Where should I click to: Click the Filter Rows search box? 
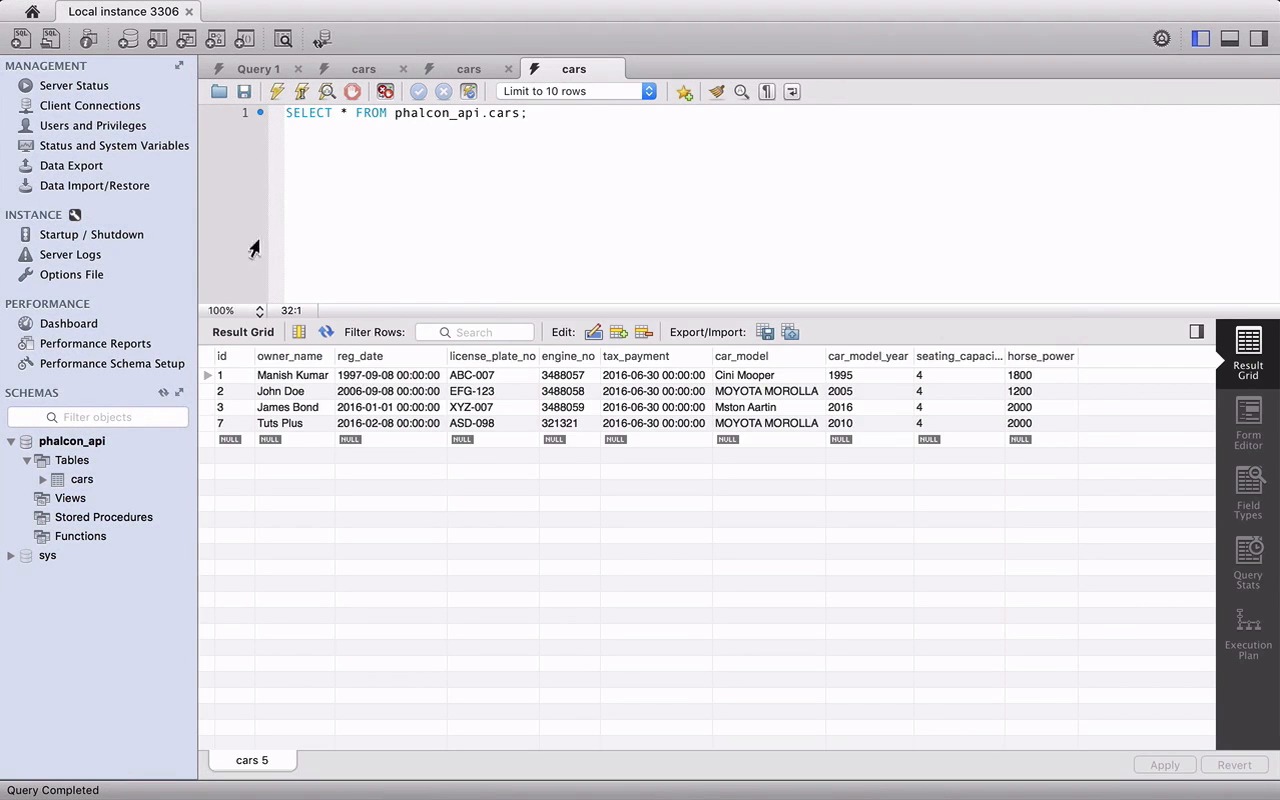pyautogui.click(x=475, y=332)
